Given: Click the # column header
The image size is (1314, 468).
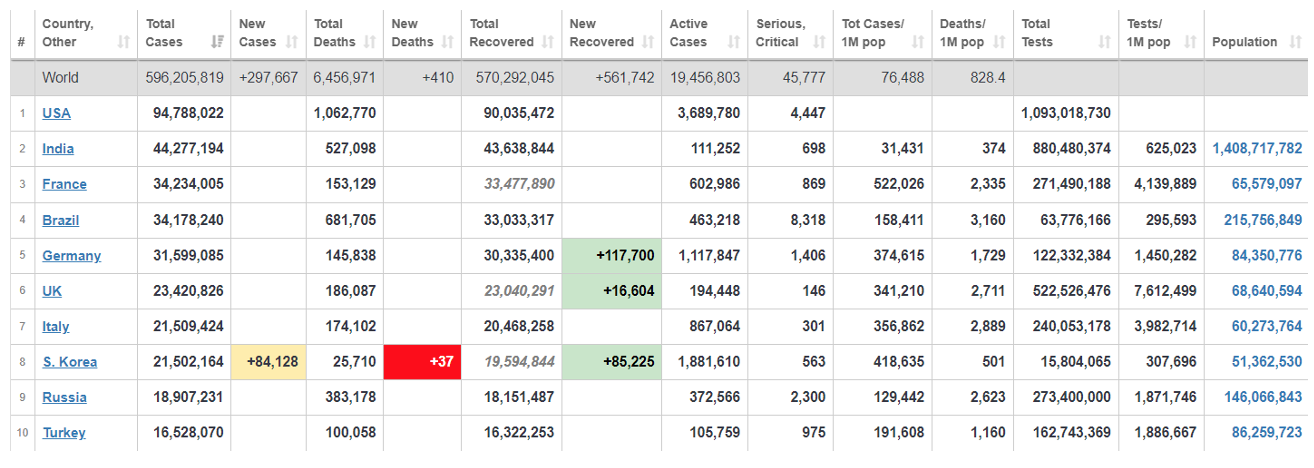Looking at the screenshot, I should coord(21,42).
